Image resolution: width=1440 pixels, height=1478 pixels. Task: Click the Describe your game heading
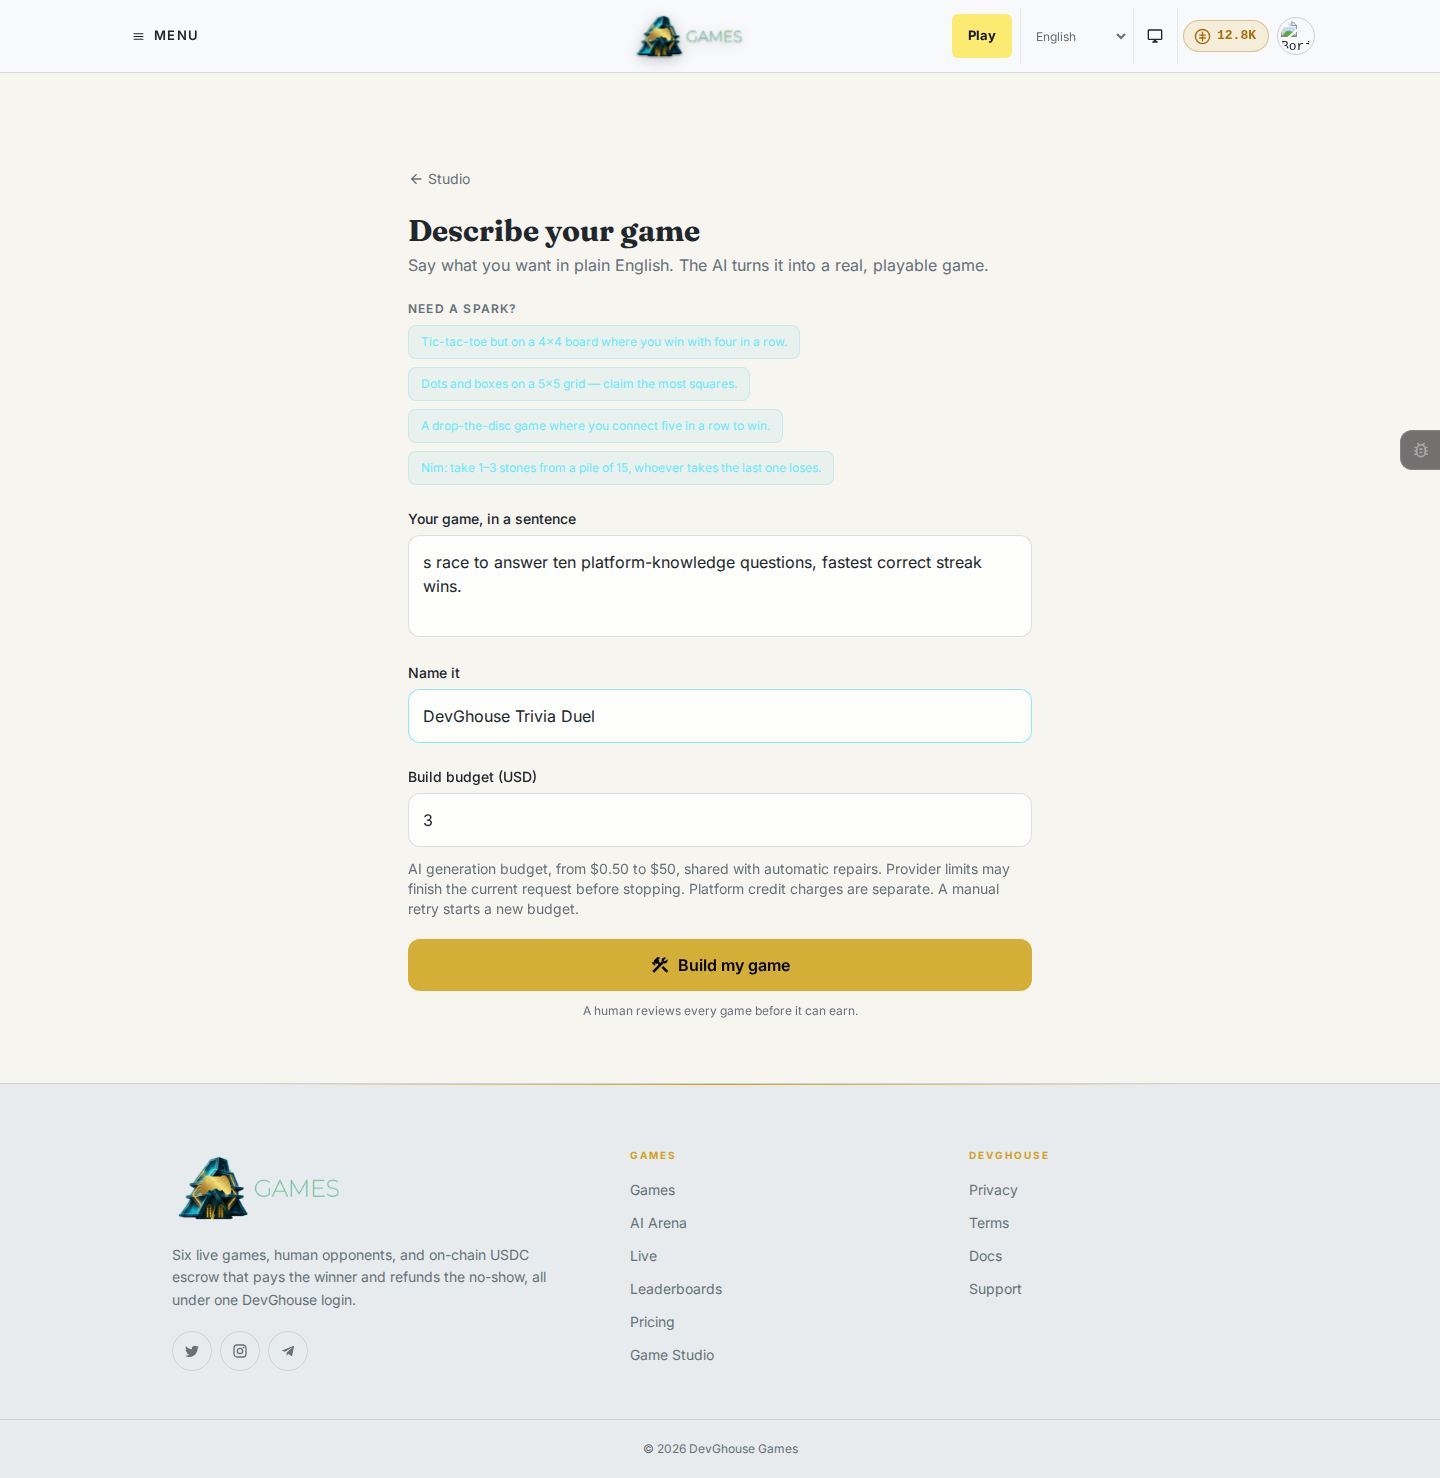tap(554, 231)
